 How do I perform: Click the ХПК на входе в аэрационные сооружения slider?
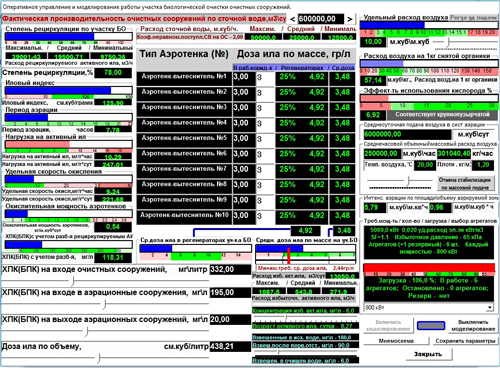[105, 304]
